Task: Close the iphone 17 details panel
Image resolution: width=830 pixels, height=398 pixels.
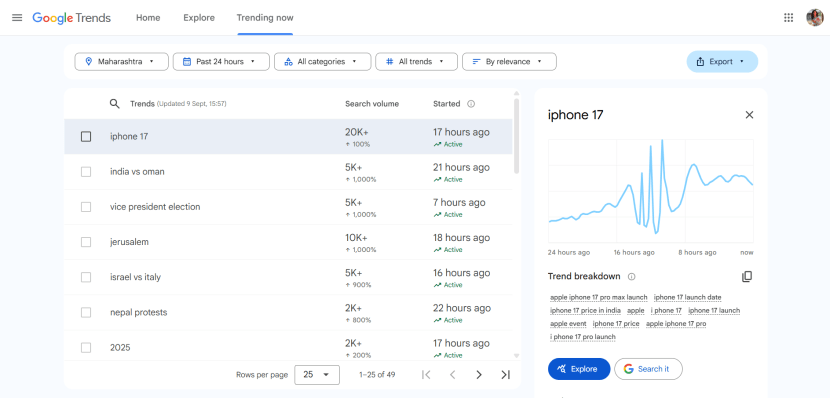Action: (749, 115)
